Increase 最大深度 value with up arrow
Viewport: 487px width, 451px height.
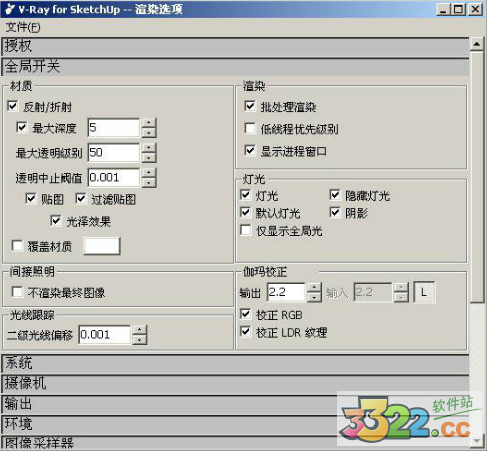[x=149, y=122]
